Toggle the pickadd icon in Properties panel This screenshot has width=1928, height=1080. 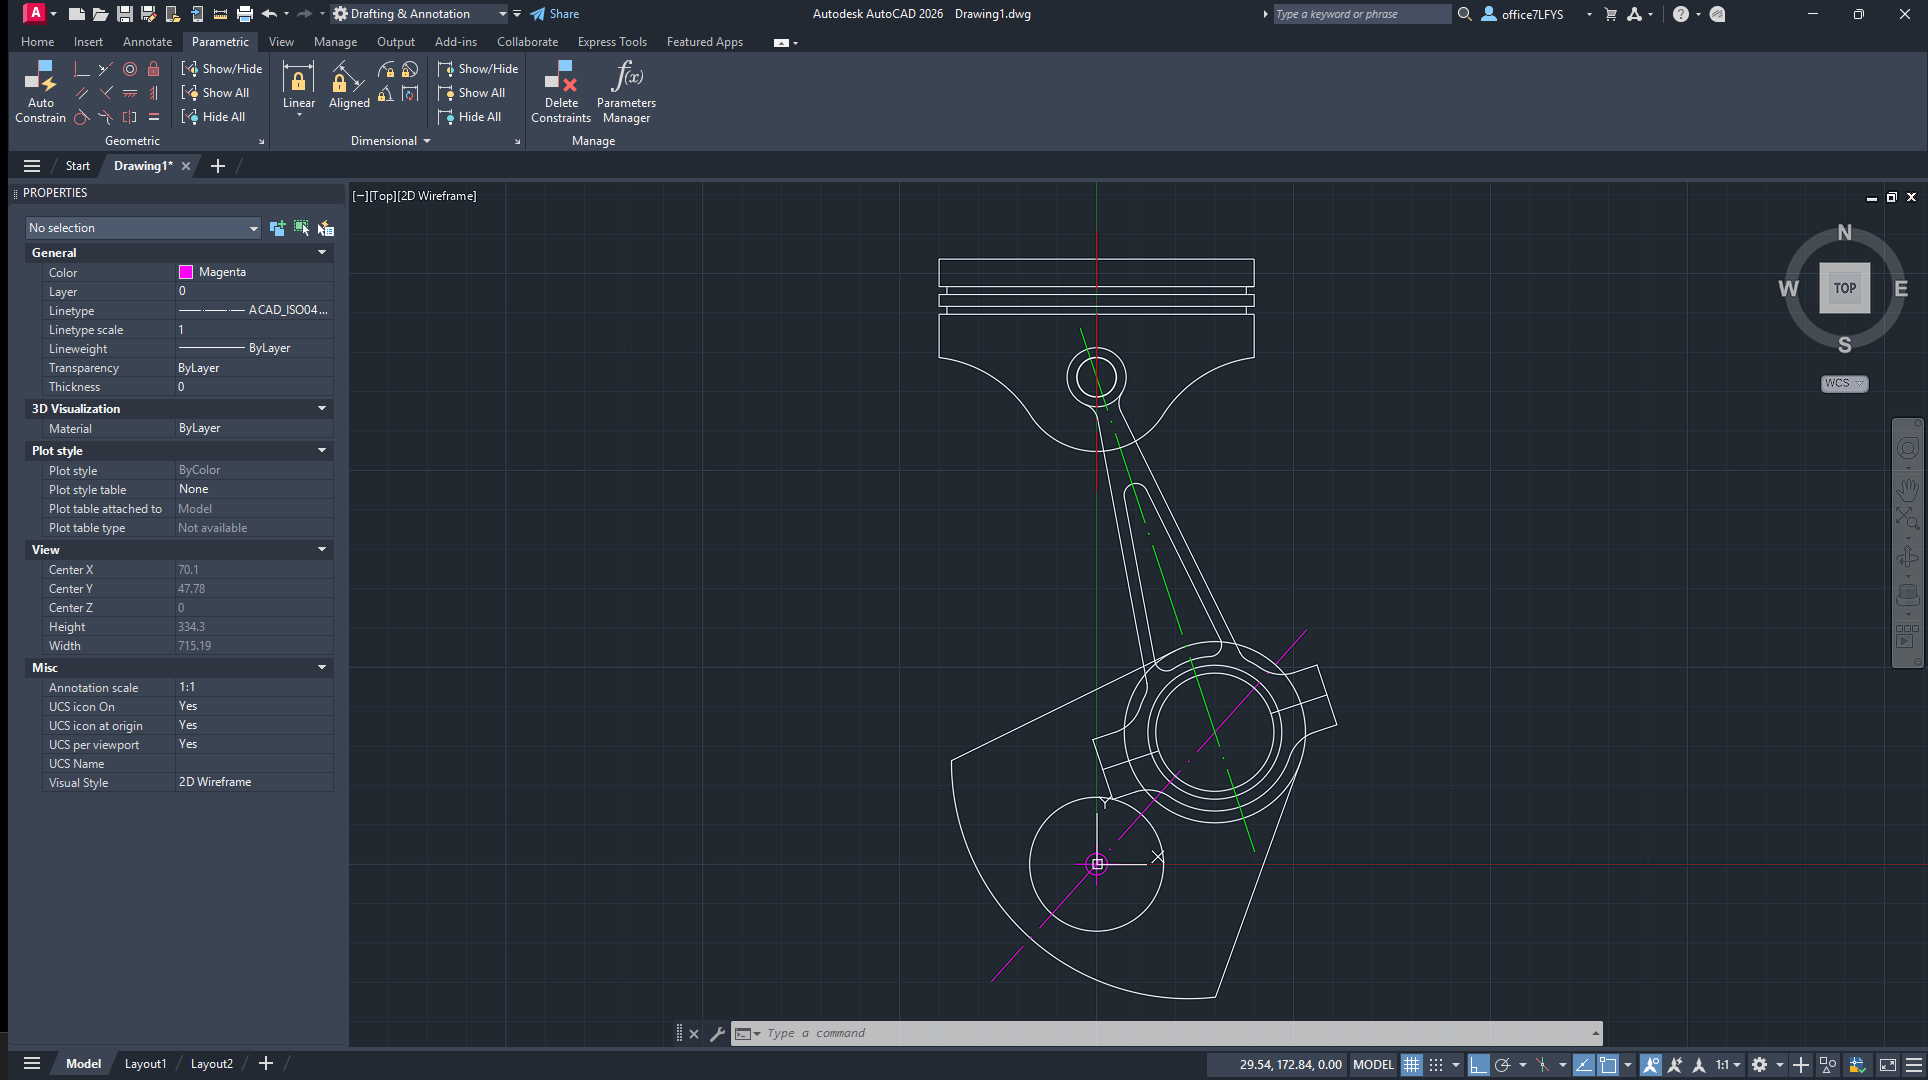278,228
